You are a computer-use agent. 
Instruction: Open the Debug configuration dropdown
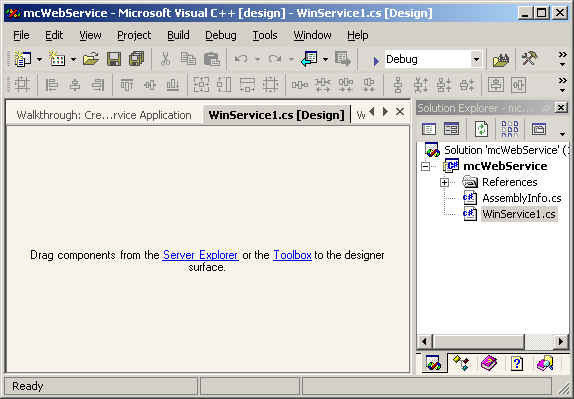pos(476,59)
